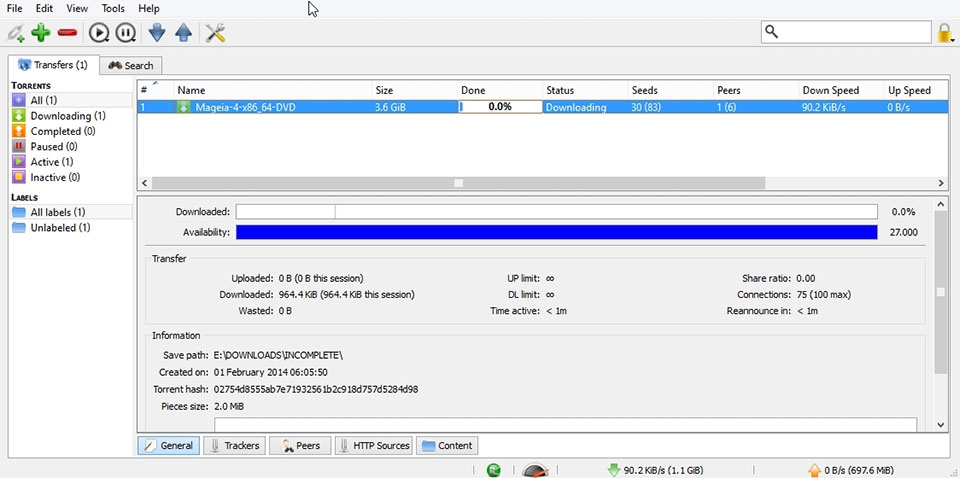This screenshot has height=478, width=960.
Task: Sort torrents by Peers column header
Action: click(x=756, y=90)
